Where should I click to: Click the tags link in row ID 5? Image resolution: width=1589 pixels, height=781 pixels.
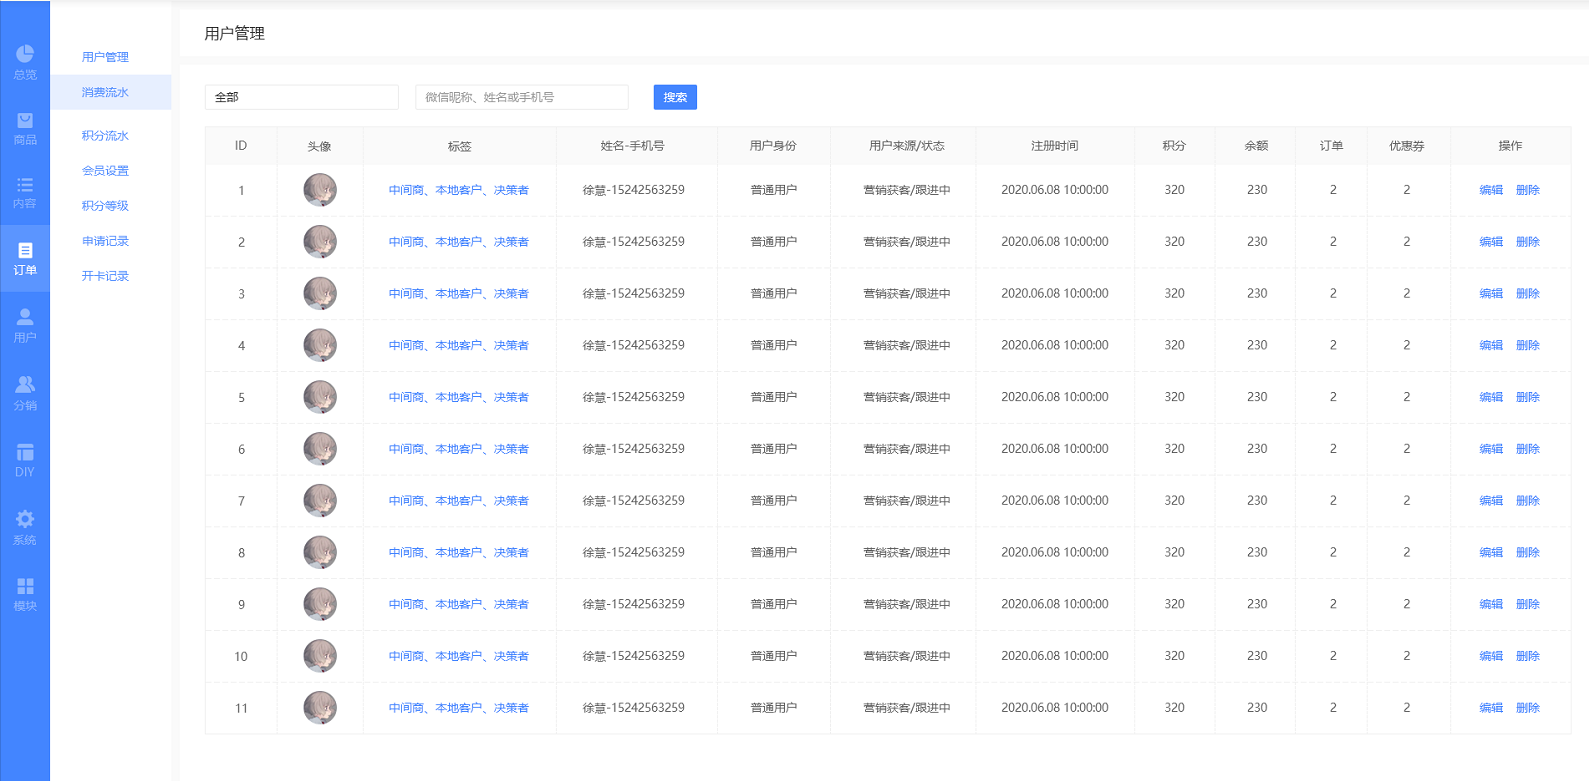click(459, 397)
